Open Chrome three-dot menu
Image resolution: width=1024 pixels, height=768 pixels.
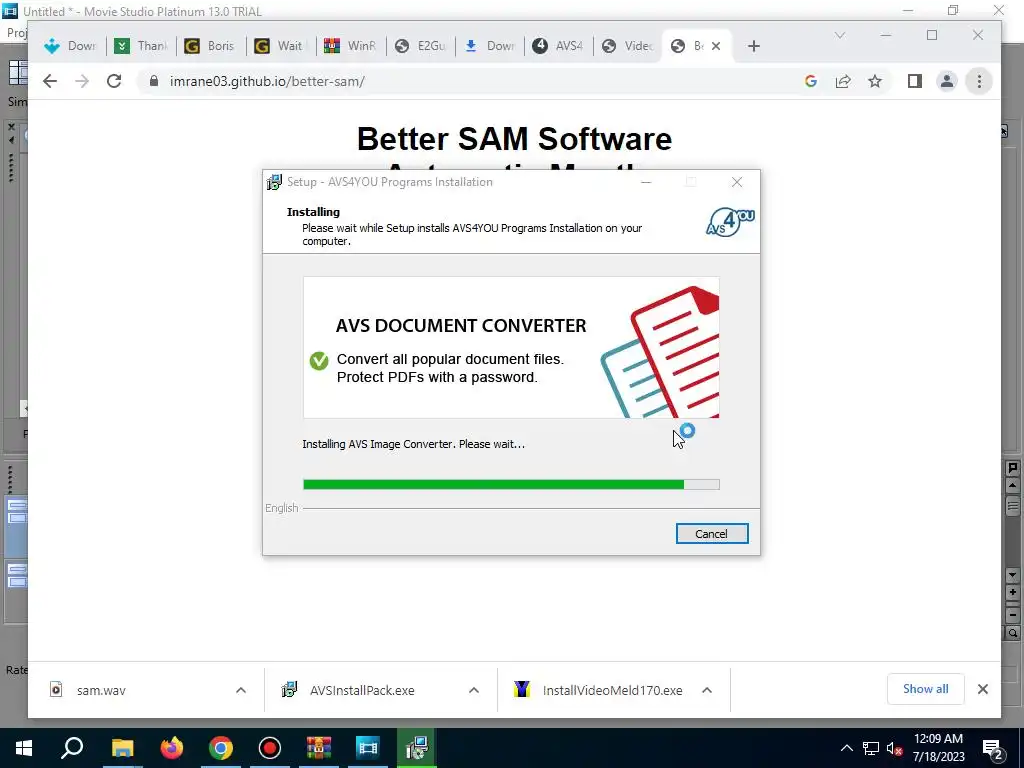(x=978, y=81)
